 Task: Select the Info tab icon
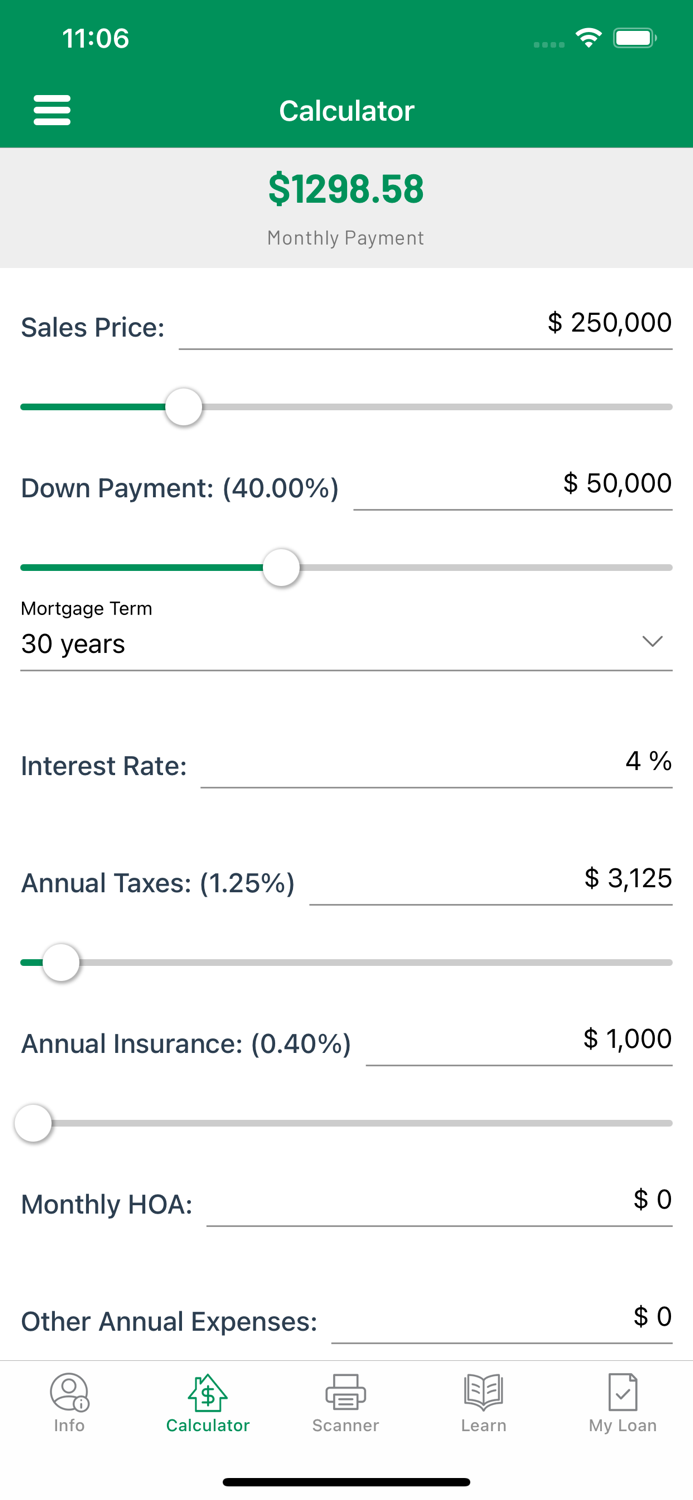pyautogui.click(x=69, y=1392)
